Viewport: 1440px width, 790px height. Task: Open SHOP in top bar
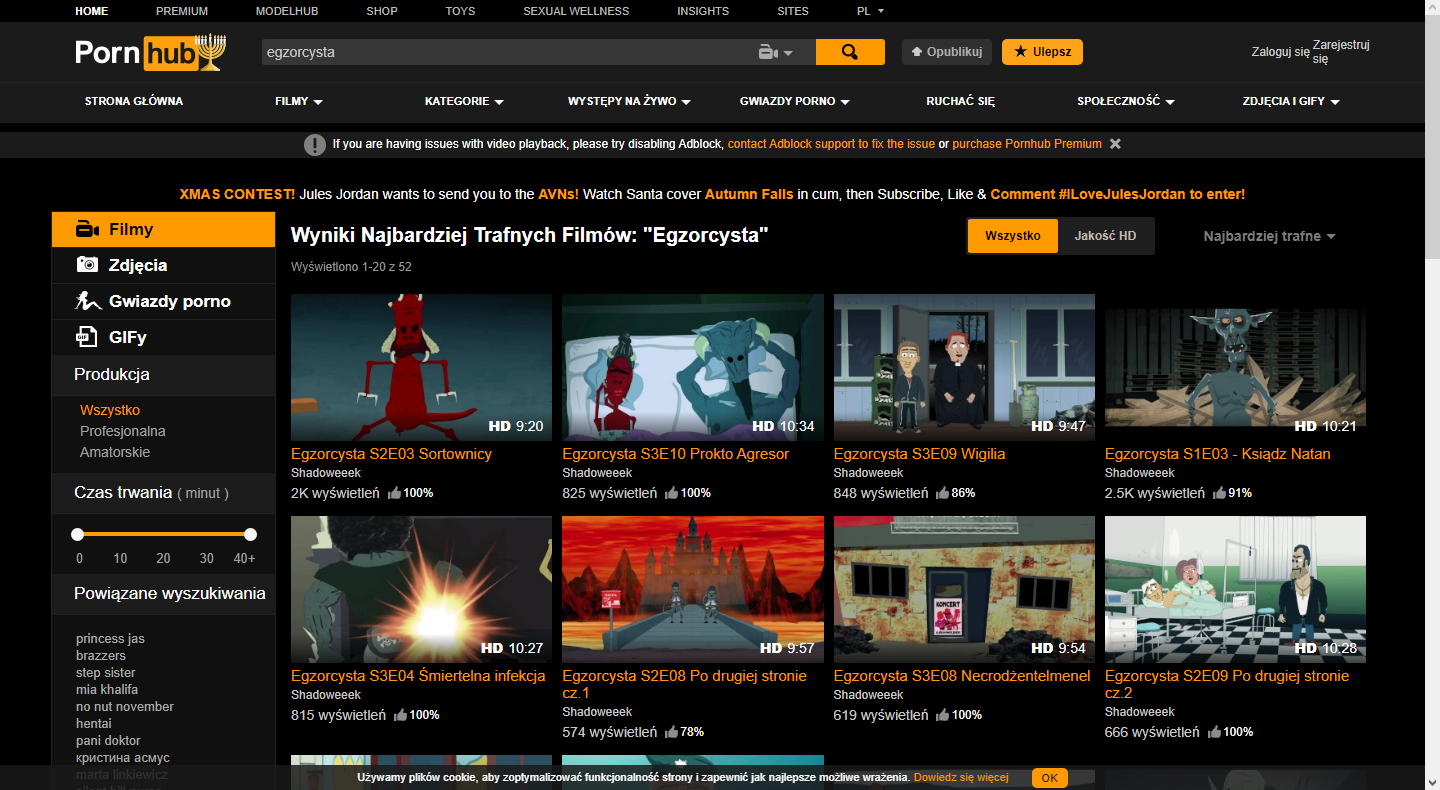pos(382,11)
